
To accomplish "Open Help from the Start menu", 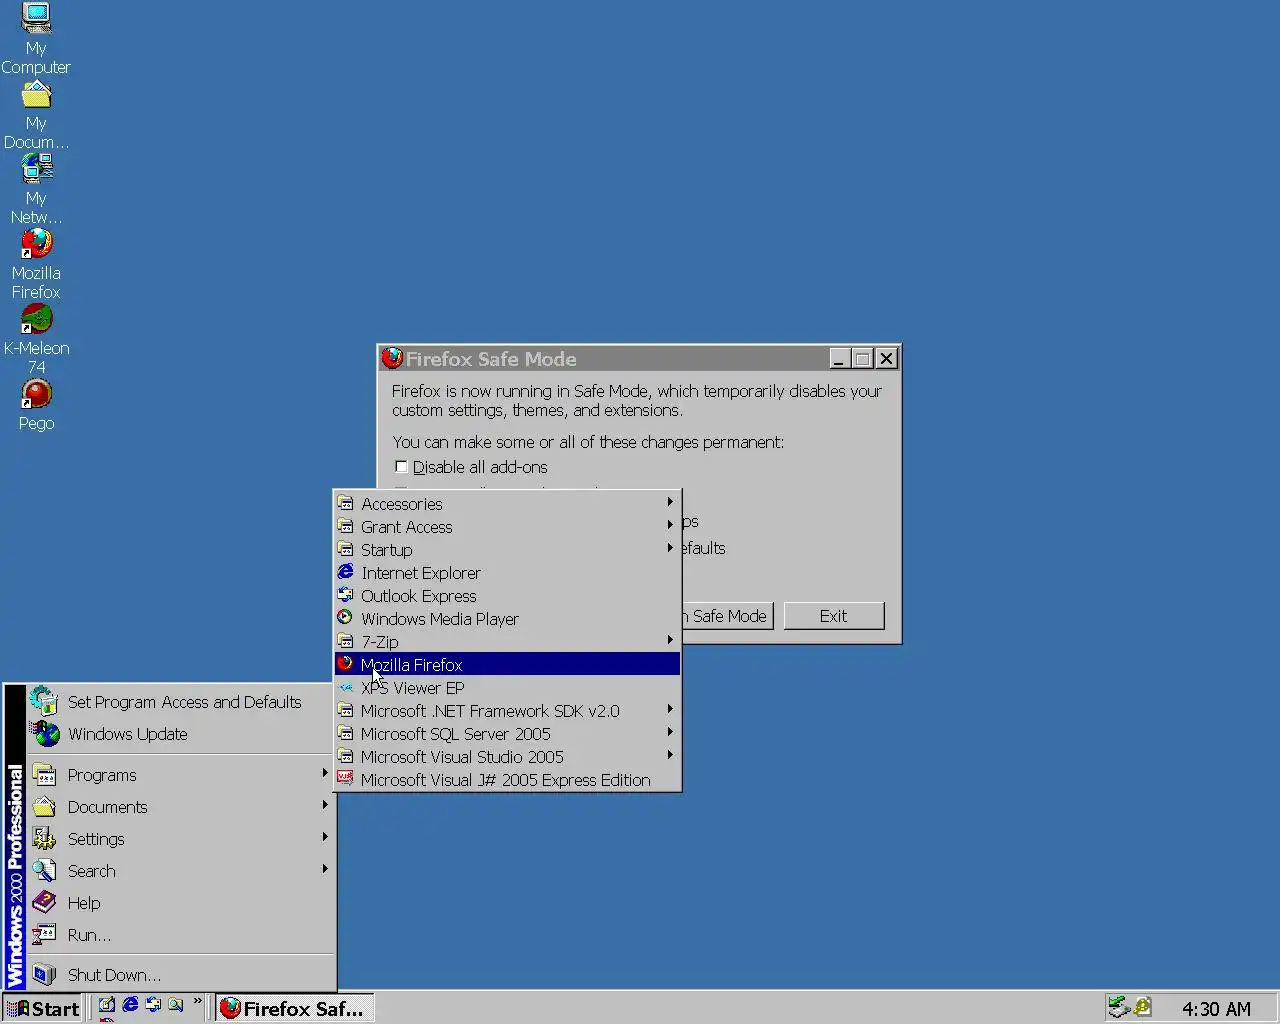I will [181, 903].
